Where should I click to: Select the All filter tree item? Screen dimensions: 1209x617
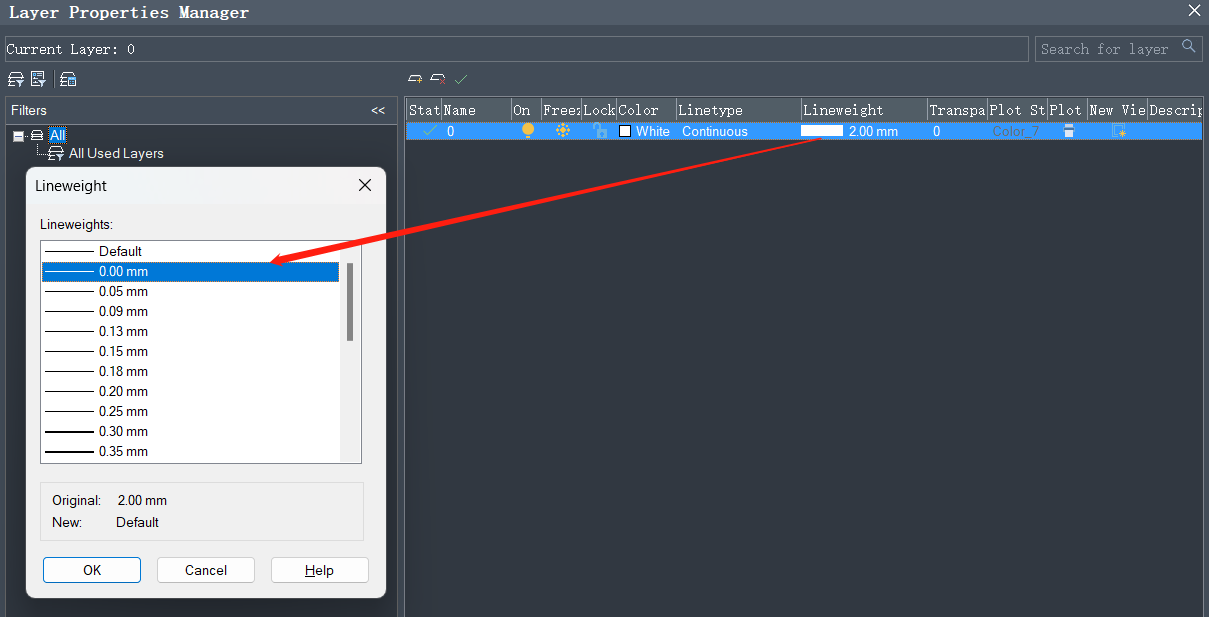pos(57,135)
